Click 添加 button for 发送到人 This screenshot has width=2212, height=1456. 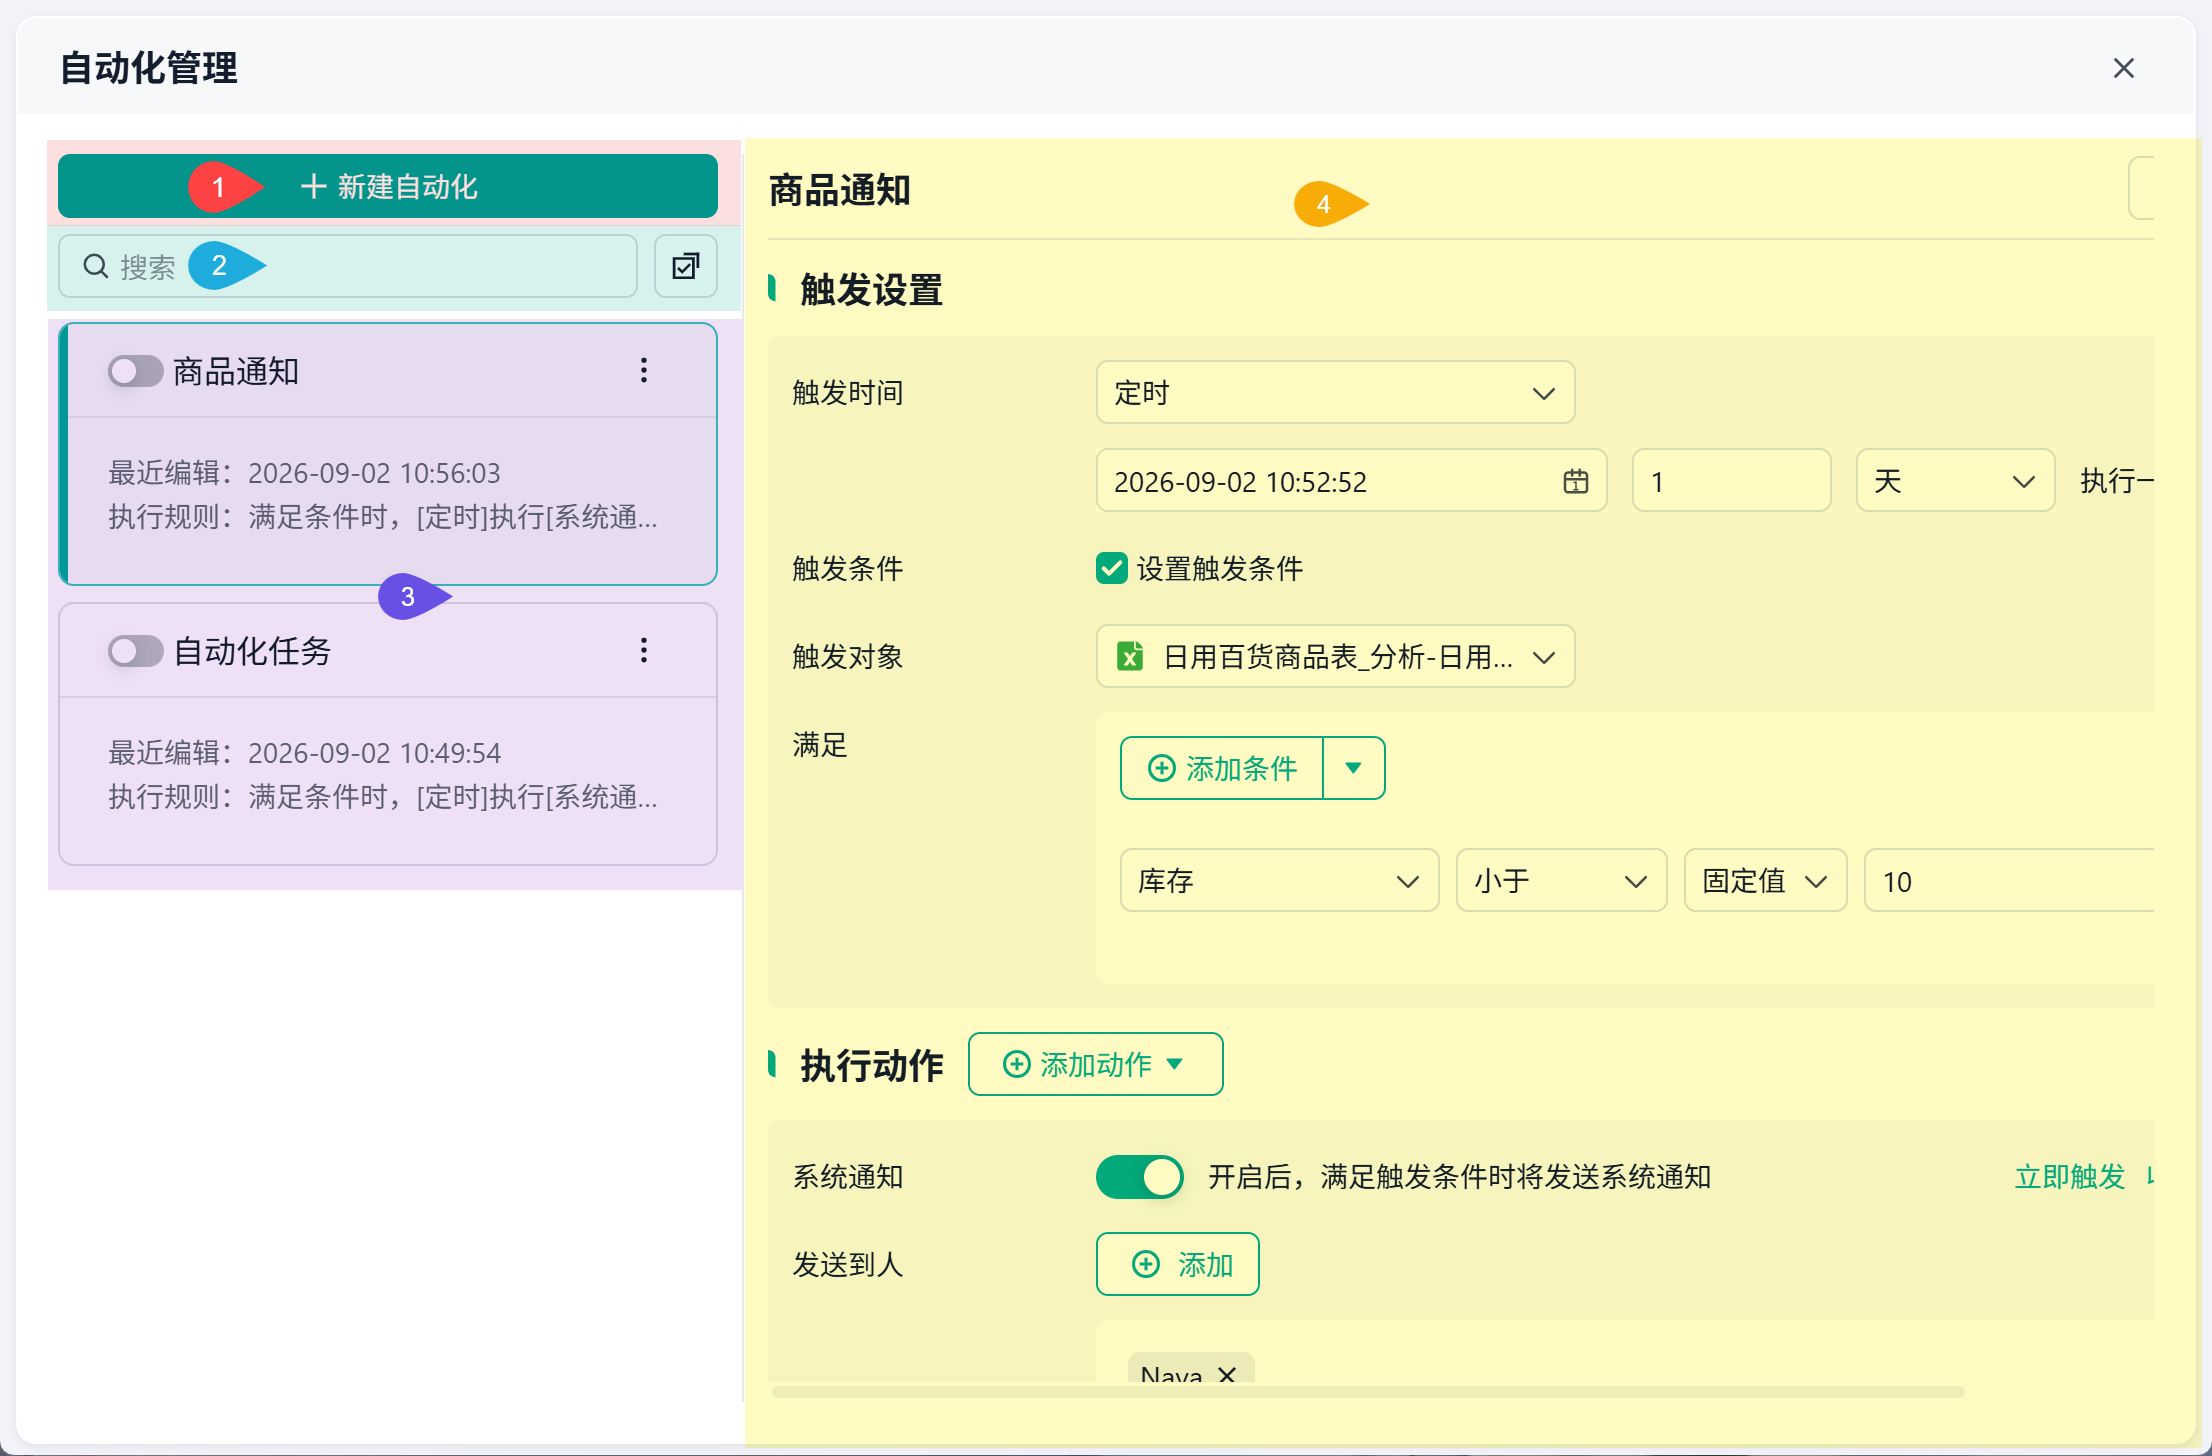[1178, 1264]
